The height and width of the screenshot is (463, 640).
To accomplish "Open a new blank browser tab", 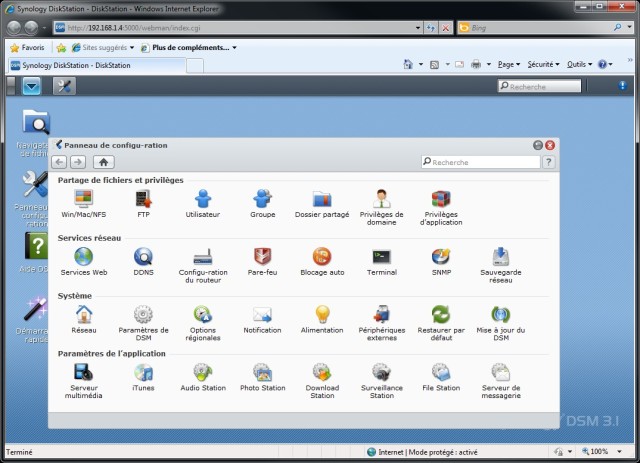I will pos(195,66).
